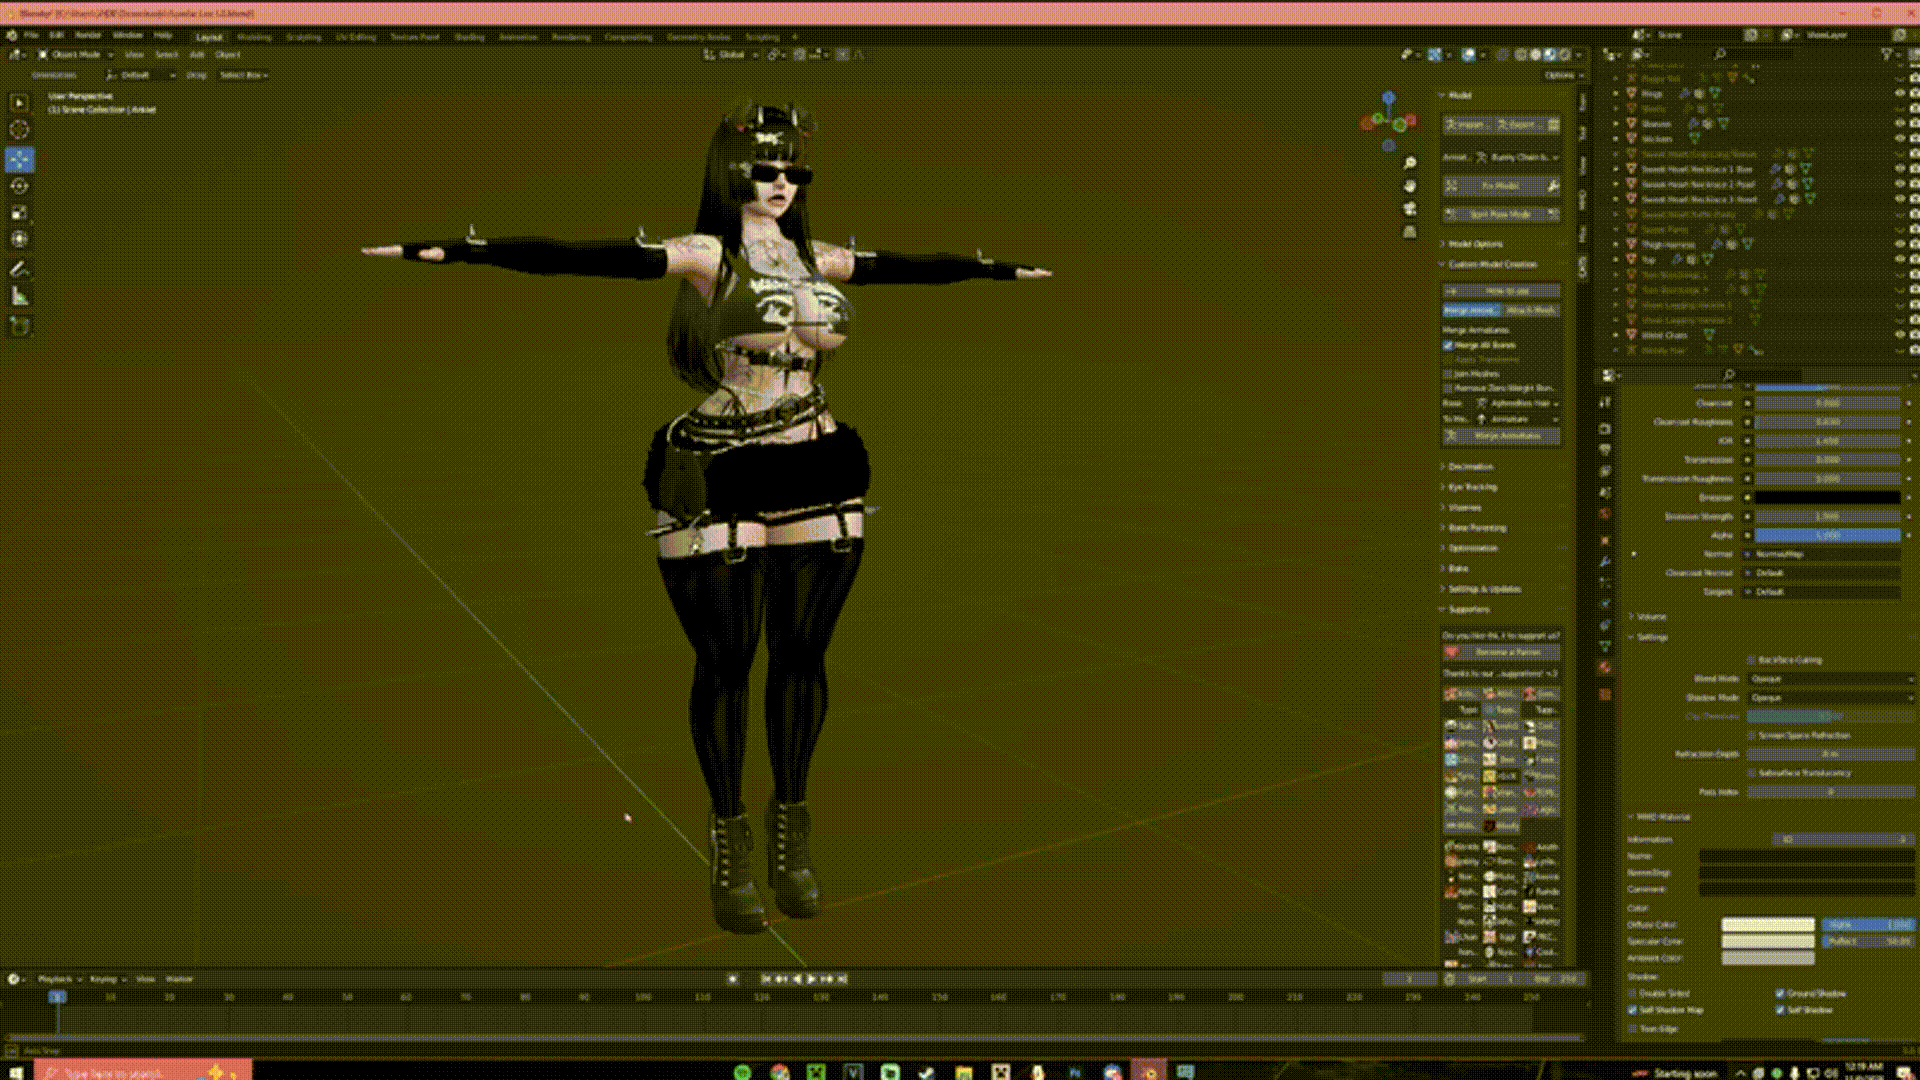Image resolution: width=1920 pixels, height=1080 pixels.
Task: Click the Add Cube tool icon
Action: pos(19,326)
